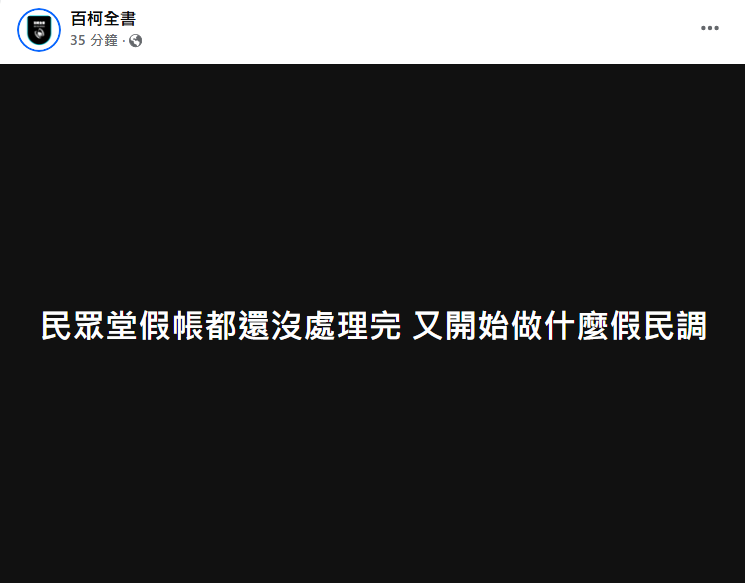Click the globe public-privacy icon

(135, 41)
